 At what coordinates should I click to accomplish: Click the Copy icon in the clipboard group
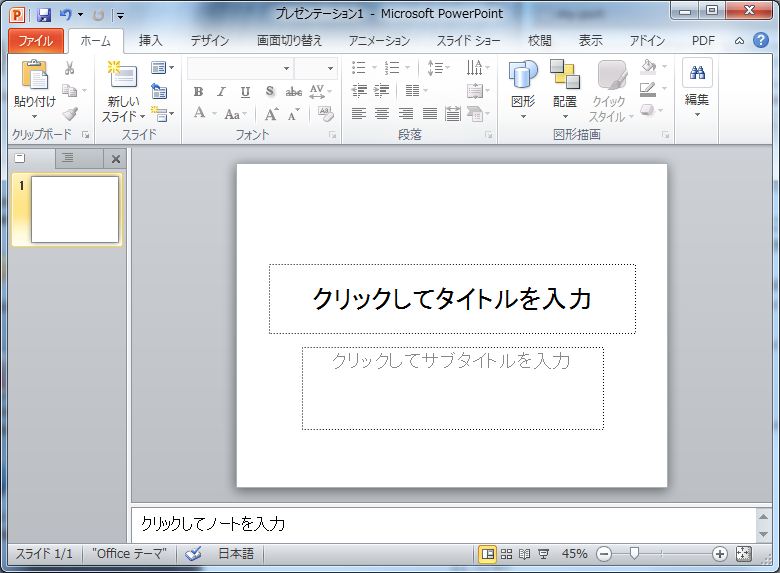coord(70,91)
